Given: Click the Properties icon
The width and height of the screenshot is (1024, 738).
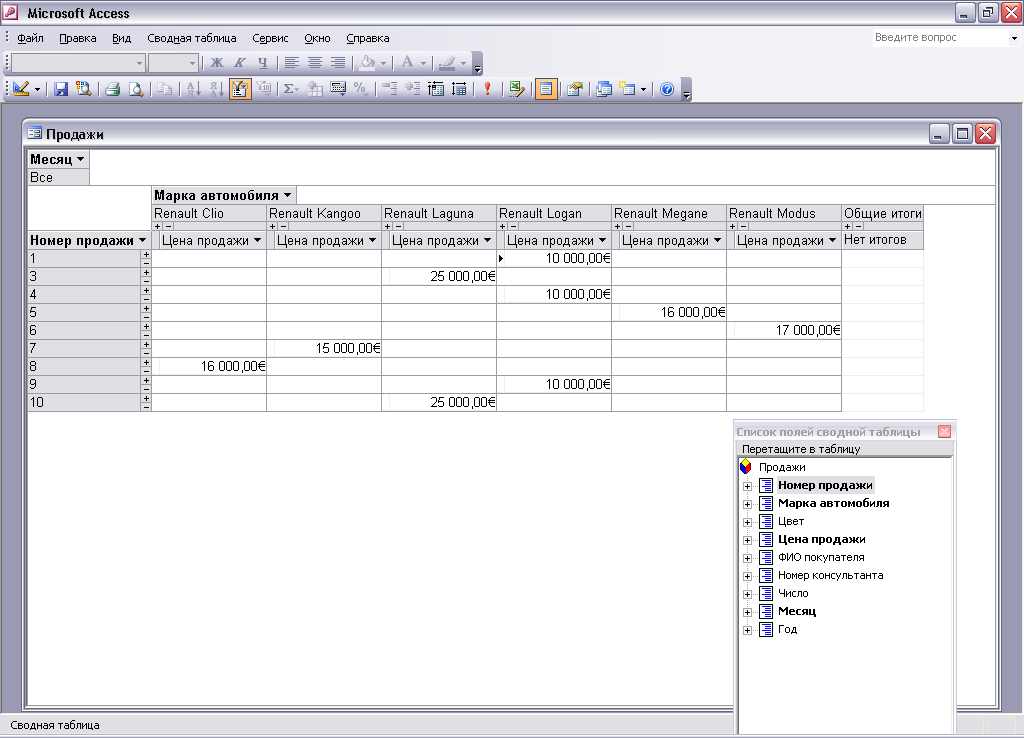Looking at the screenshot, I should 575,89.
